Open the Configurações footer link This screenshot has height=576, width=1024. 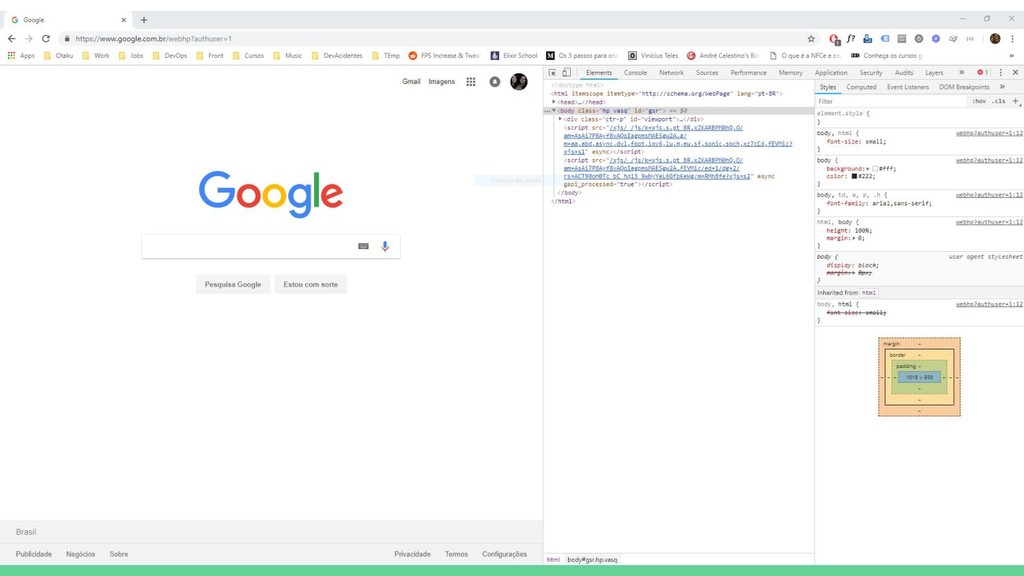point(504,554)
